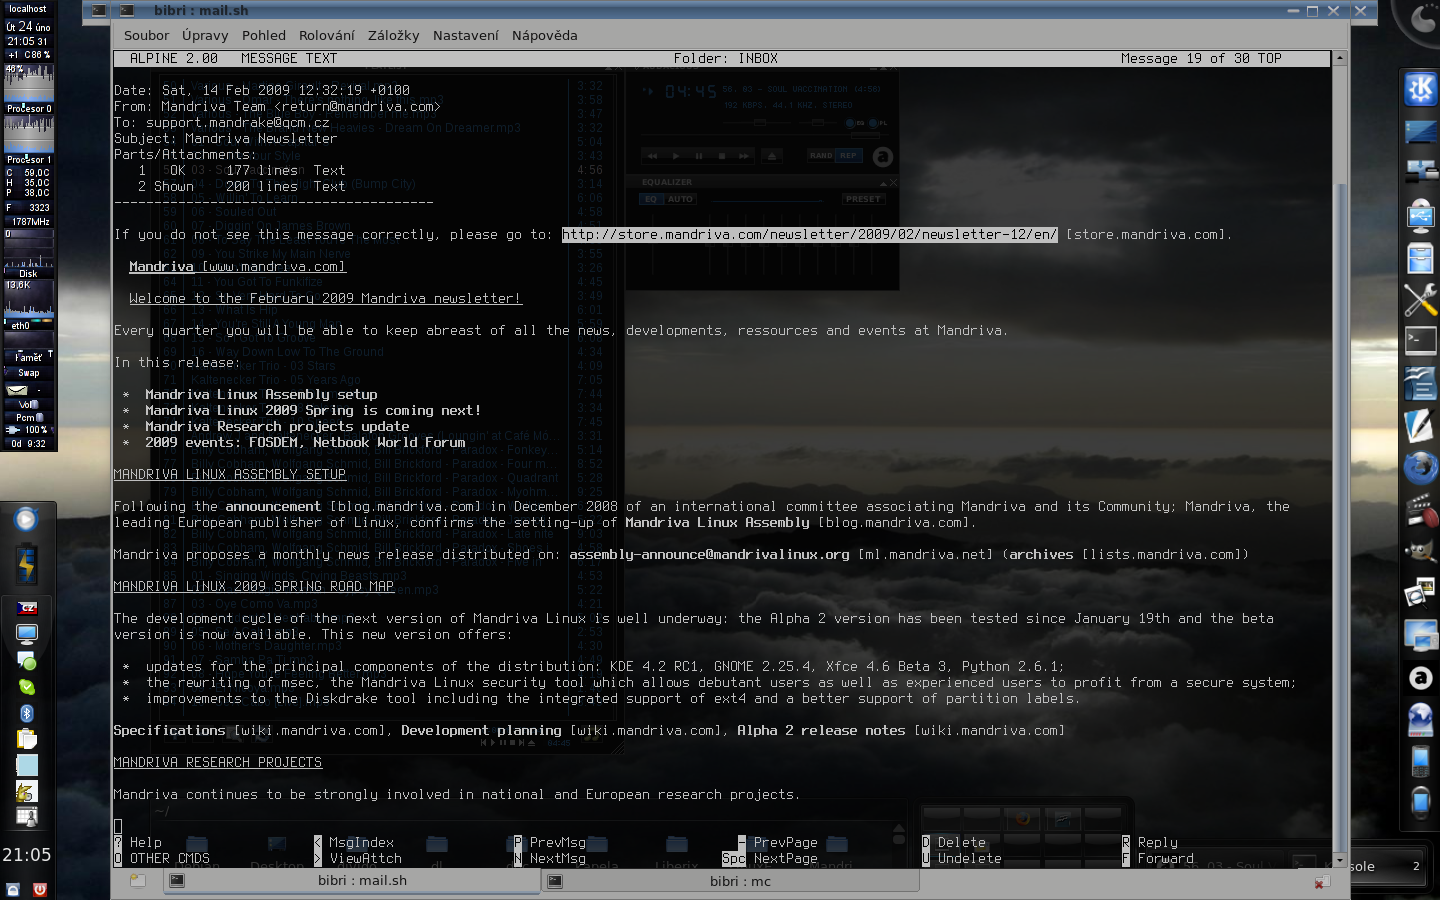This screenshot has width=1440, height=900.
Task: Click the Czech keyboard layout flag
Action: point(27,607)
